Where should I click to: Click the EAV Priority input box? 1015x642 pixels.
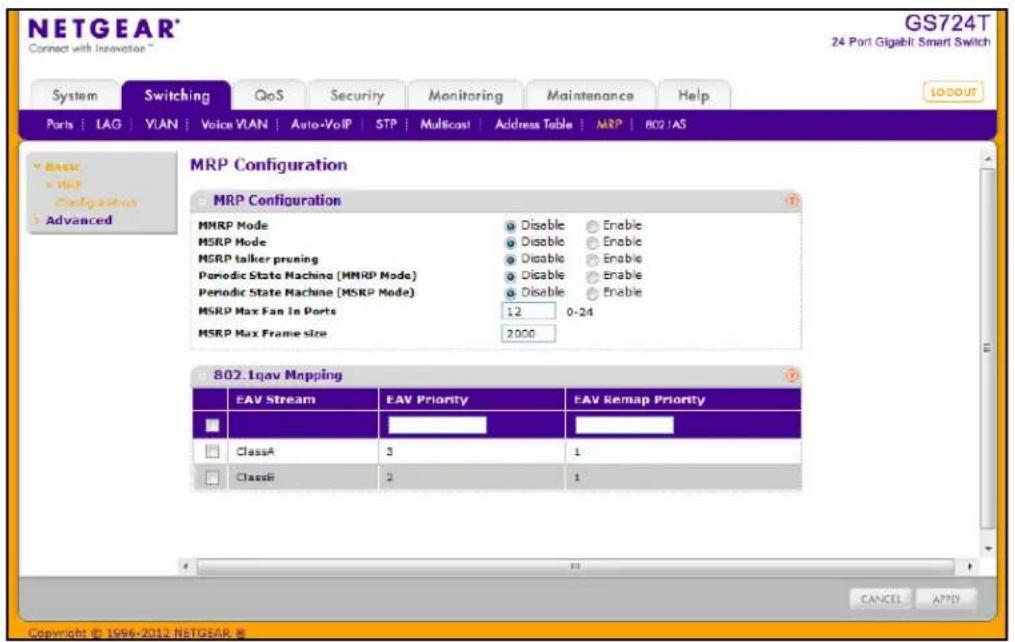437,425
